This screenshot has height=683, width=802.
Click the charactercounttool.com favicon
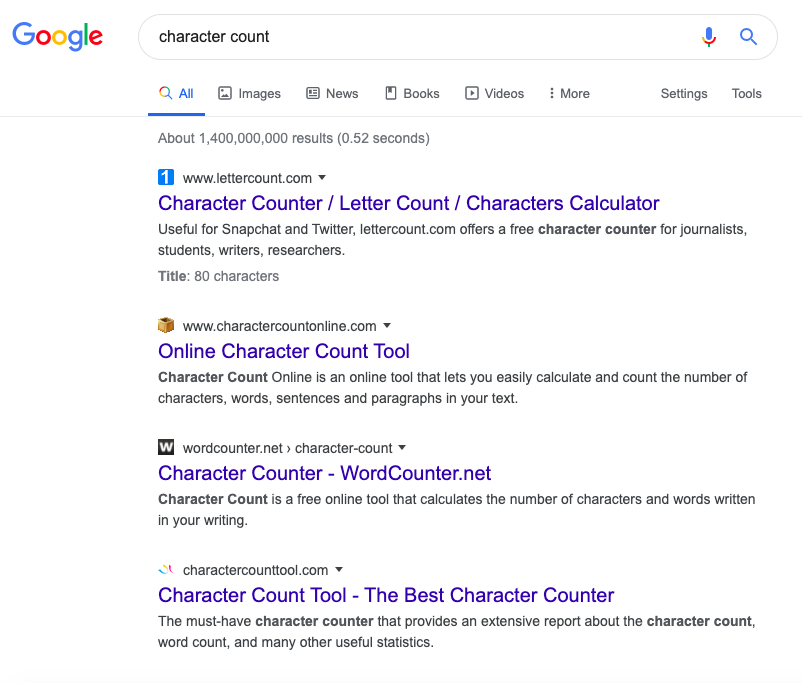(166, 569)
